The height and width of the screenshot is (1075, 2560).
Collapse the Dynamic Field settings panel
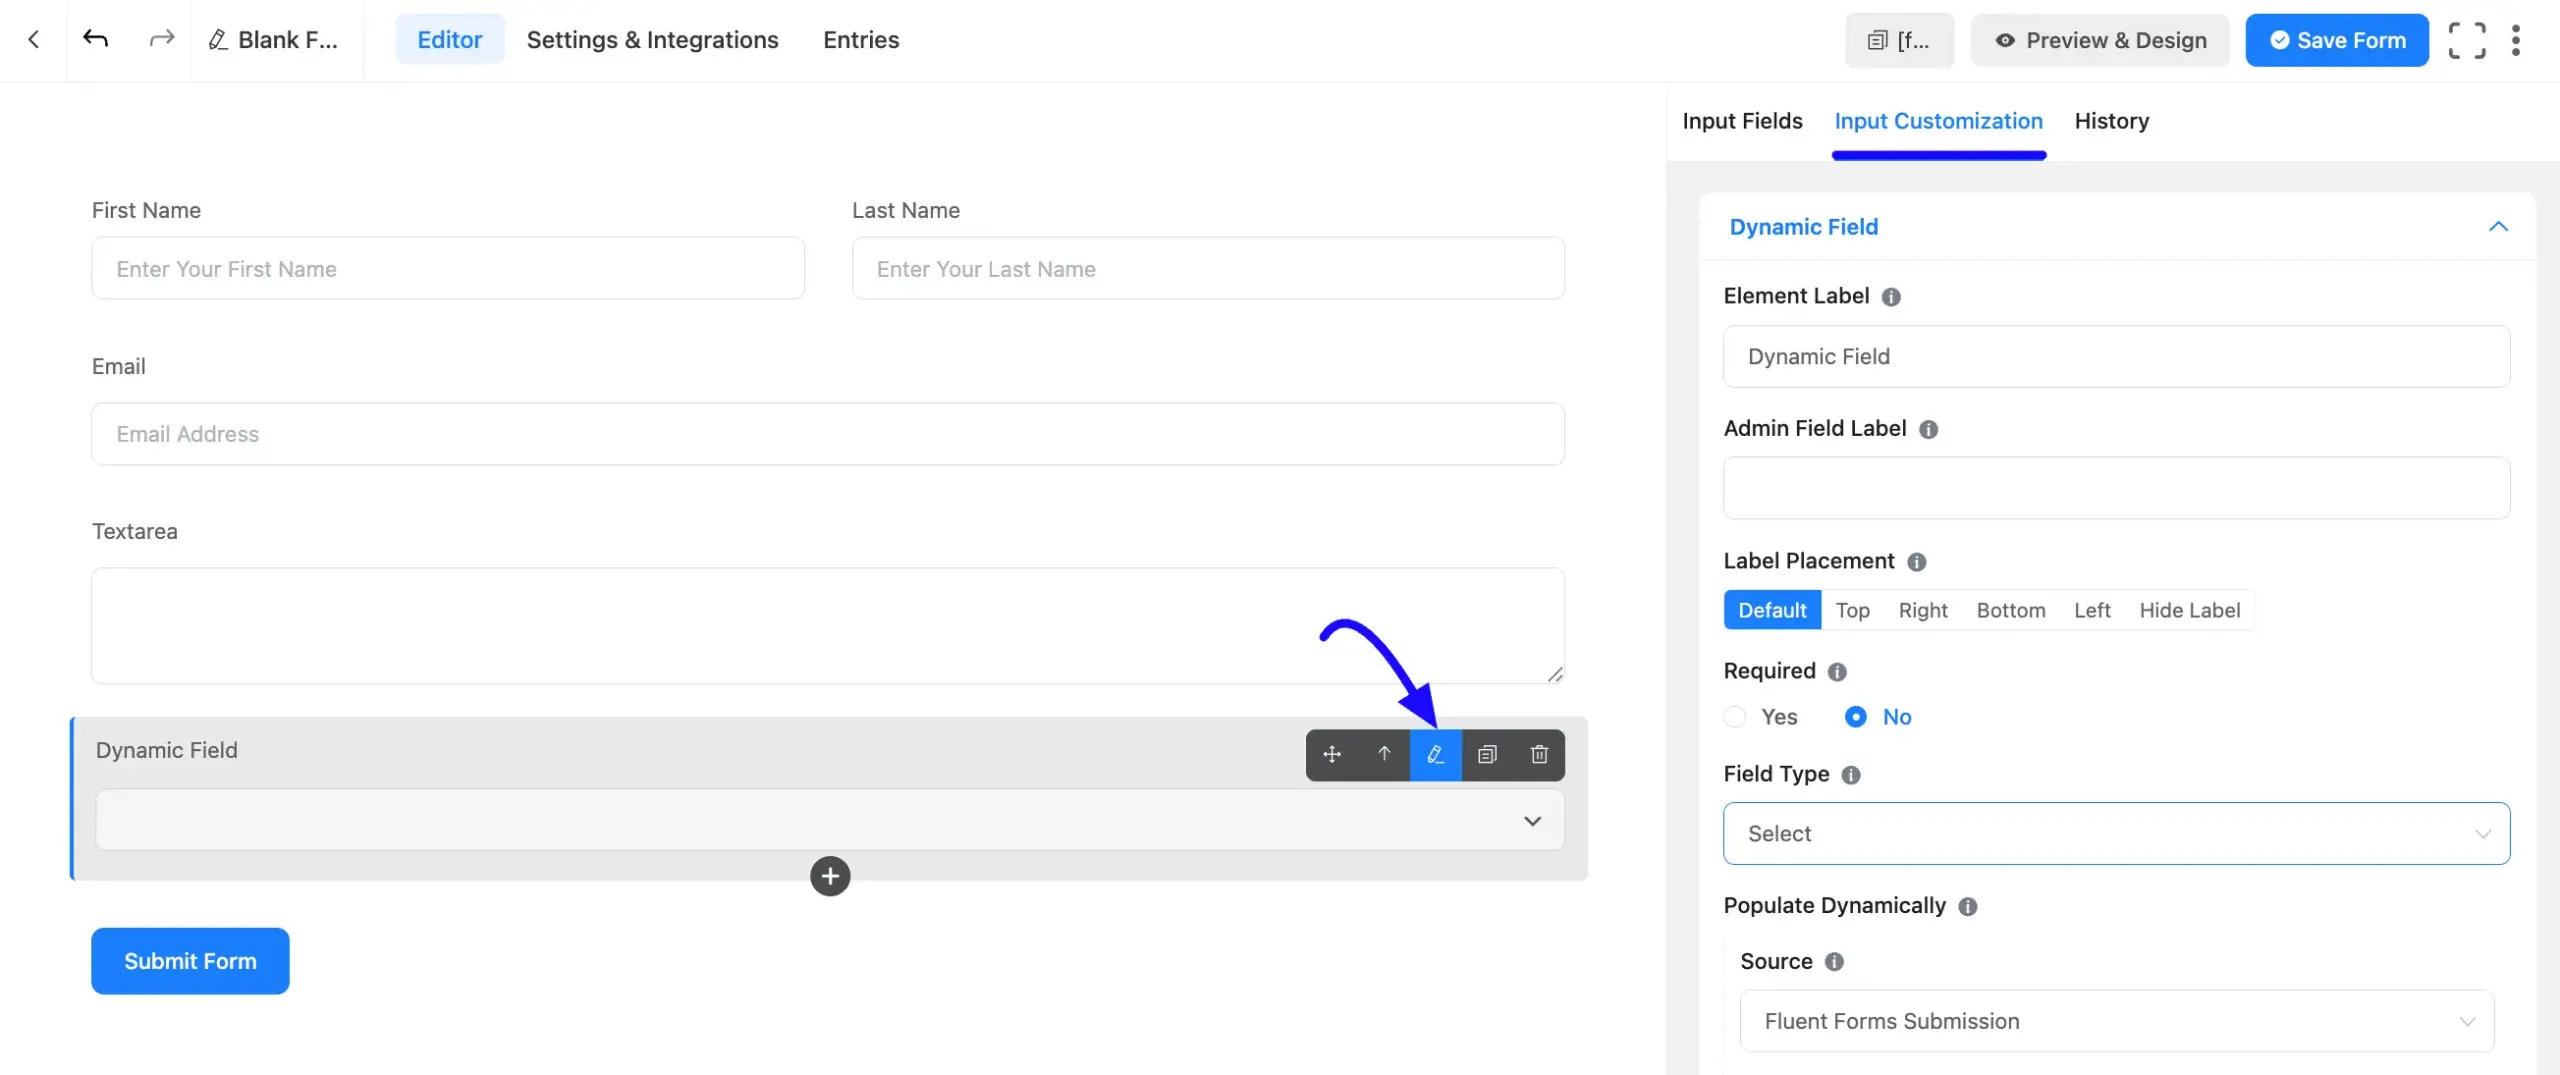pos(2498,227)
